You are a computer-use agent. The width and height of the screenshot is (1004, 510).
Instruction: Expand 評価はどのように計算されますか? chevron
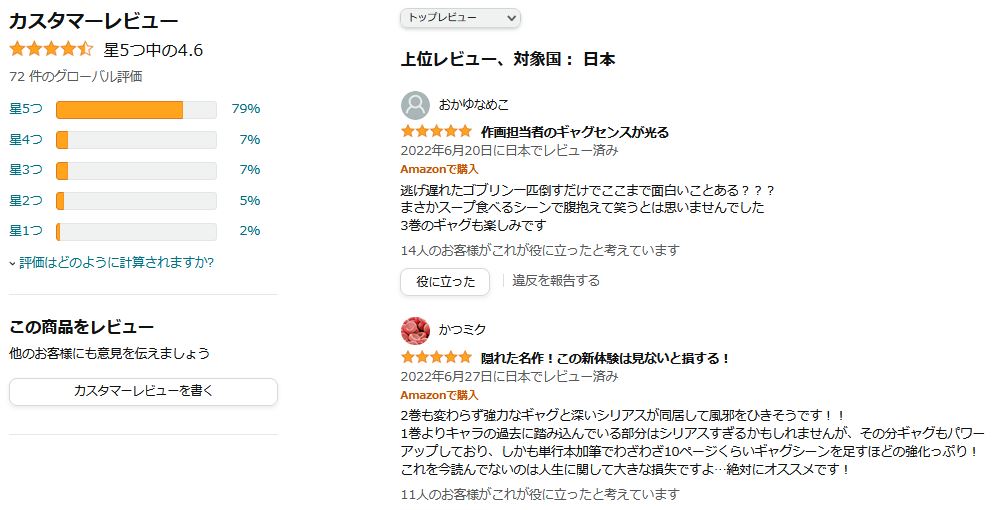pyautogui.click(x=12, y=263)
